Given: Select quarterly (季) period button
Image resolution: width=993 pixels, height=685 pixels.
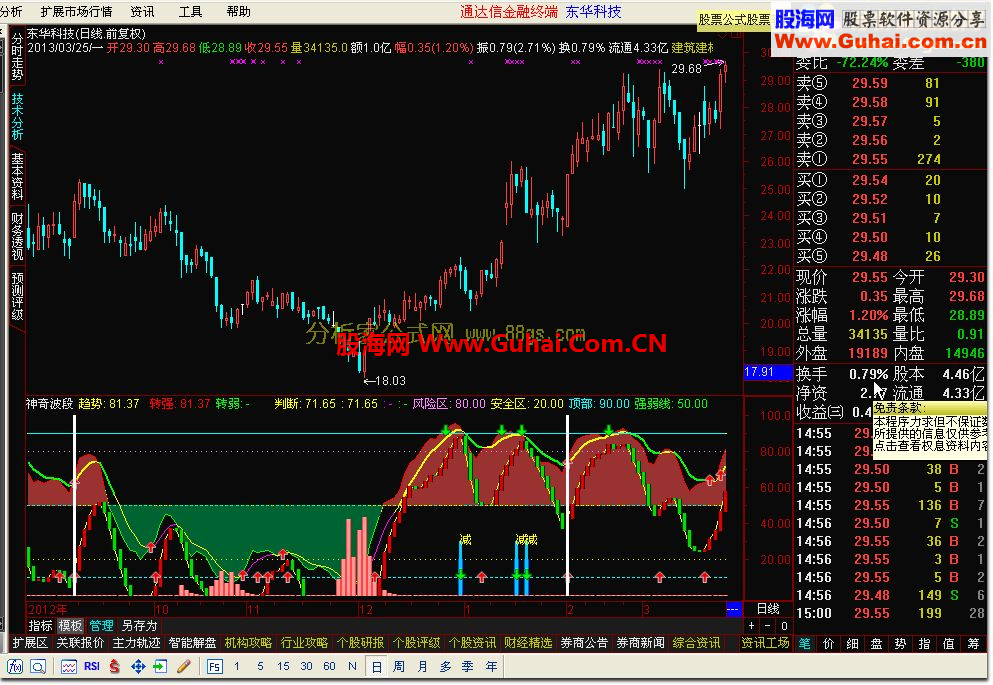Looking at the screenshot, I should 467,667.
